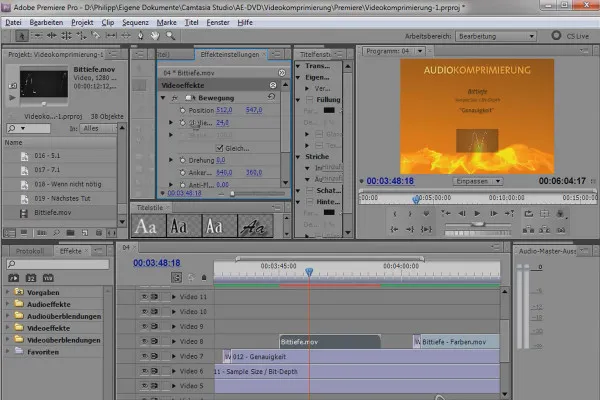Select the Ripple Edit tool
This screenshot has width=600, height=400.
52,36
